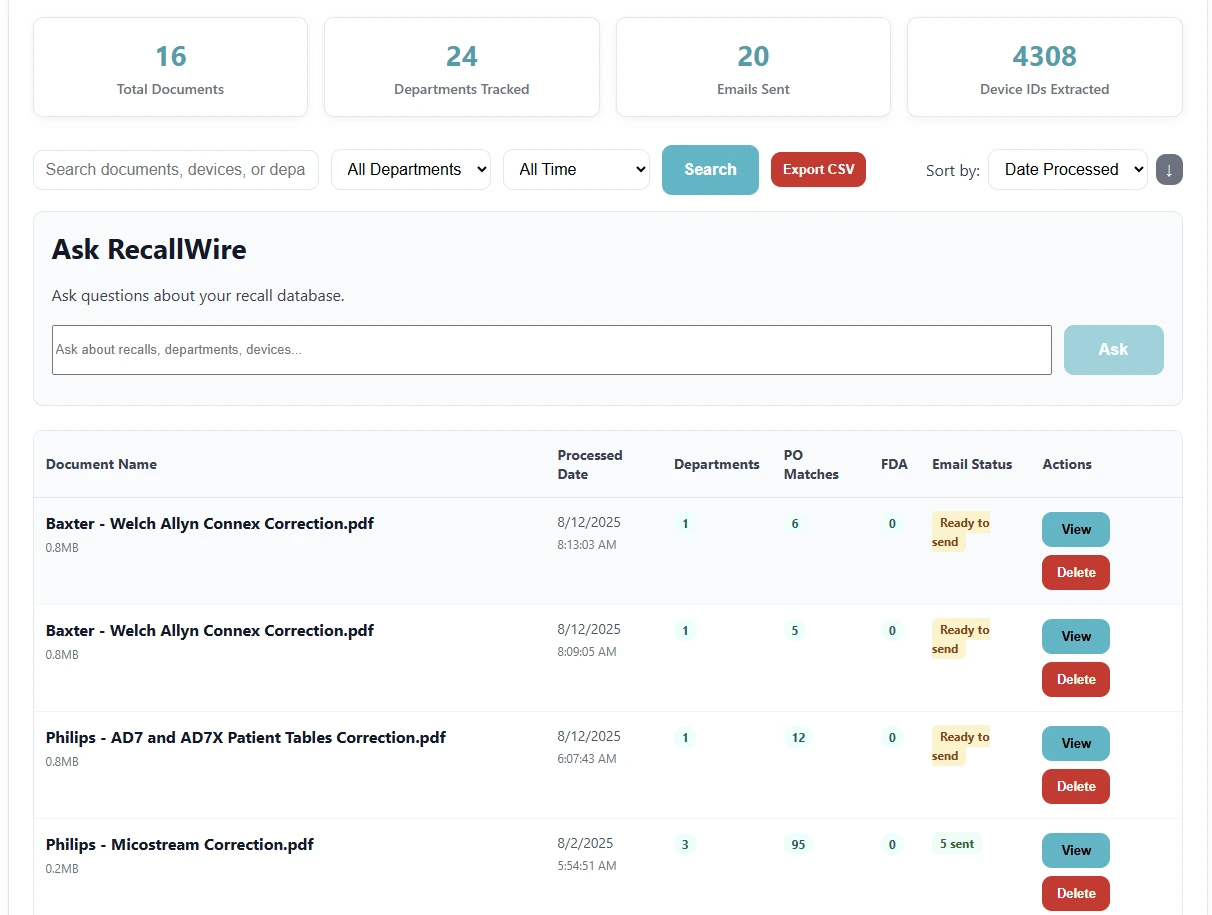Image resolution: width=1212 pixels, height=915 pixels.
Task: Open the All Departments dropdown
Action: point(411,170)
